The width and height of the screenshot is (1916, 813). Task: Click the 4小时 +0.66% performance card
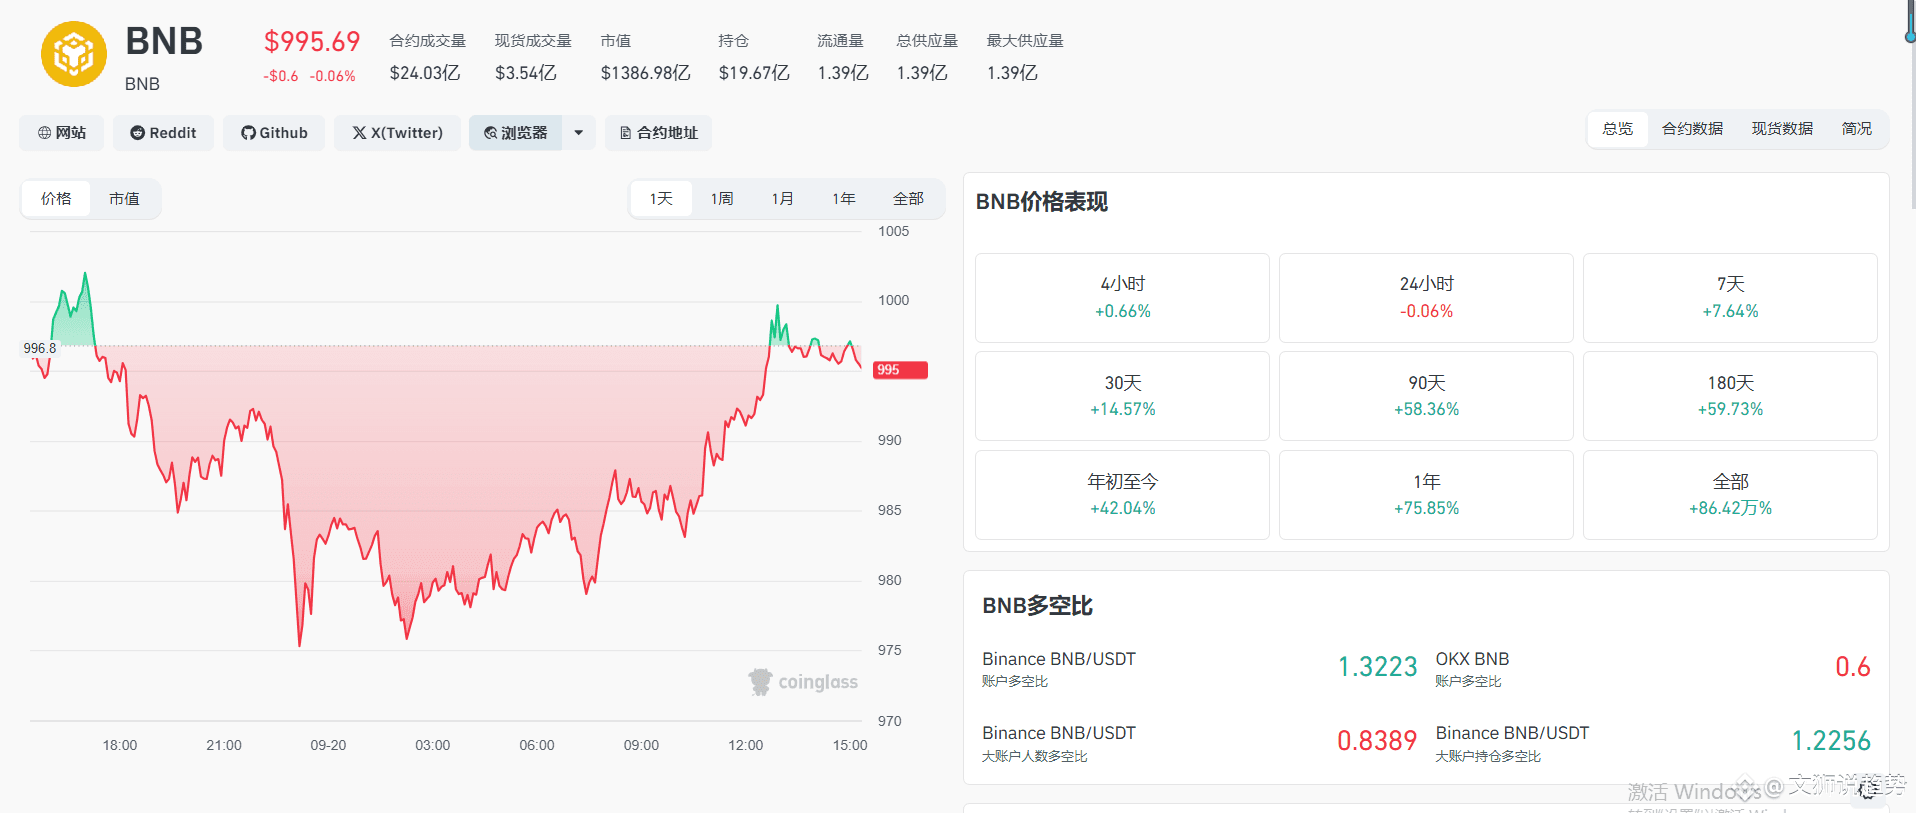(1122, 298)
